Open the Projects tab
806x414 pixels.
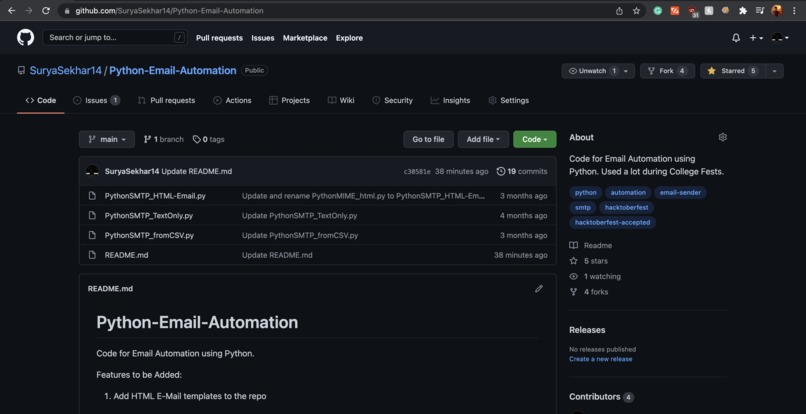(x=289, y=100)
